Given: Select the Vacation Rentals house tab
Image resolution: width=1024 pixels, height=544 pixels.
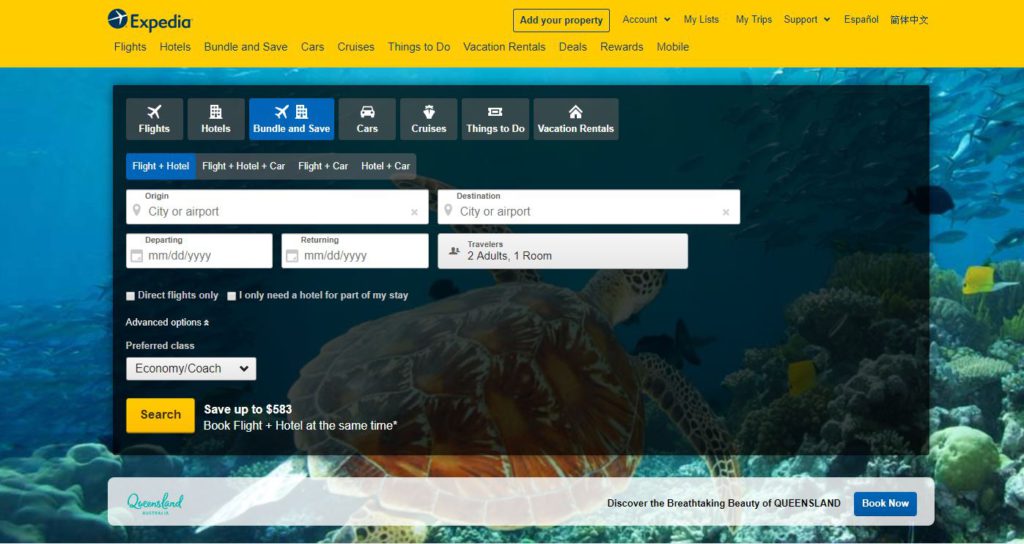Looking at the screenshot, I should pos(575,119).
